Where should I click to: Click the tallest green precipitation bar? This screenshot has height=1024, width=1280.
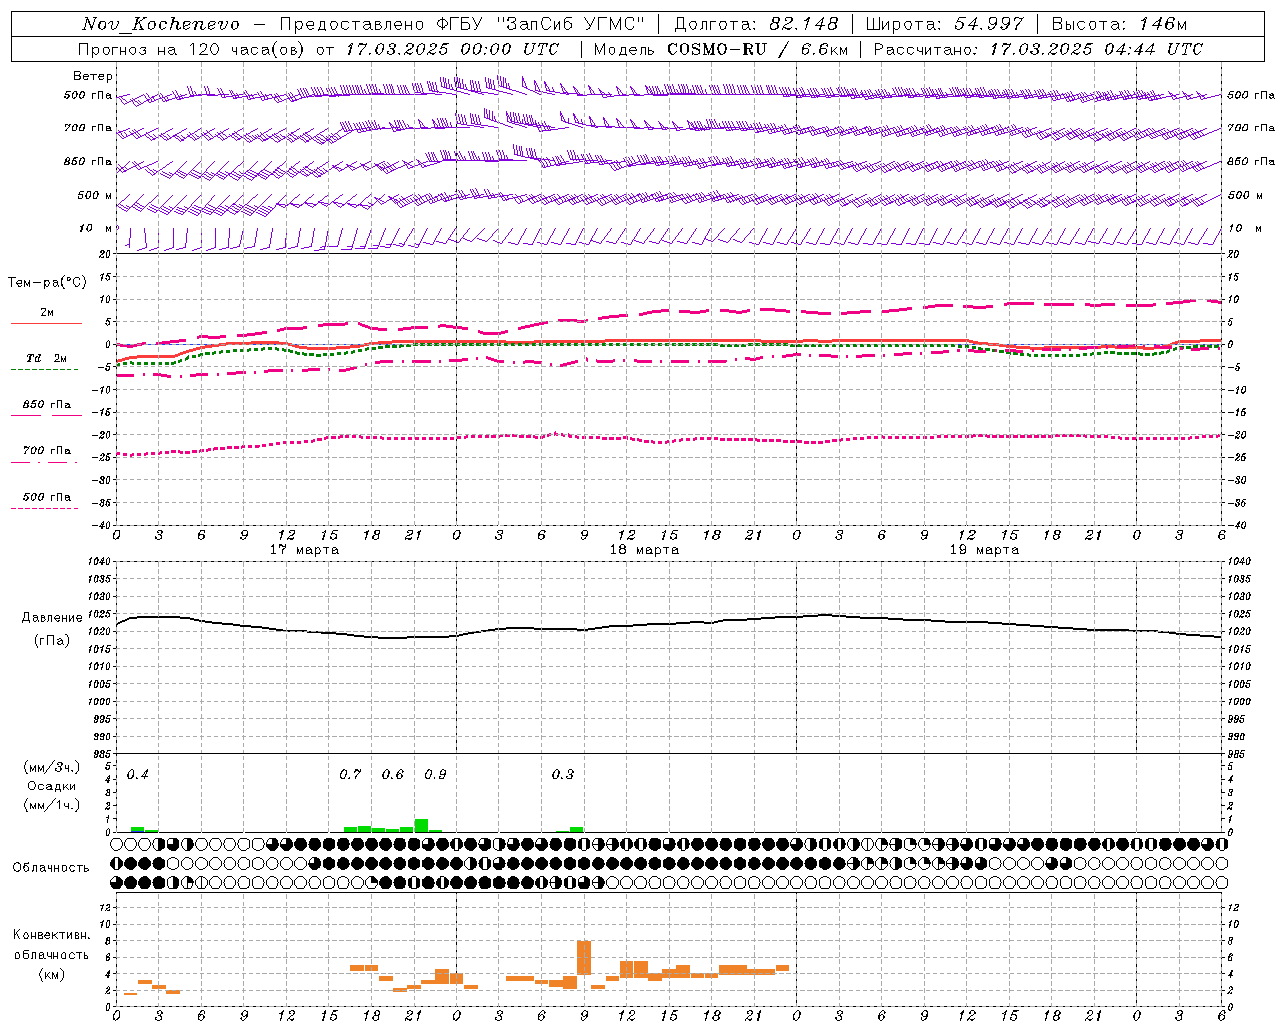(421, 826)
